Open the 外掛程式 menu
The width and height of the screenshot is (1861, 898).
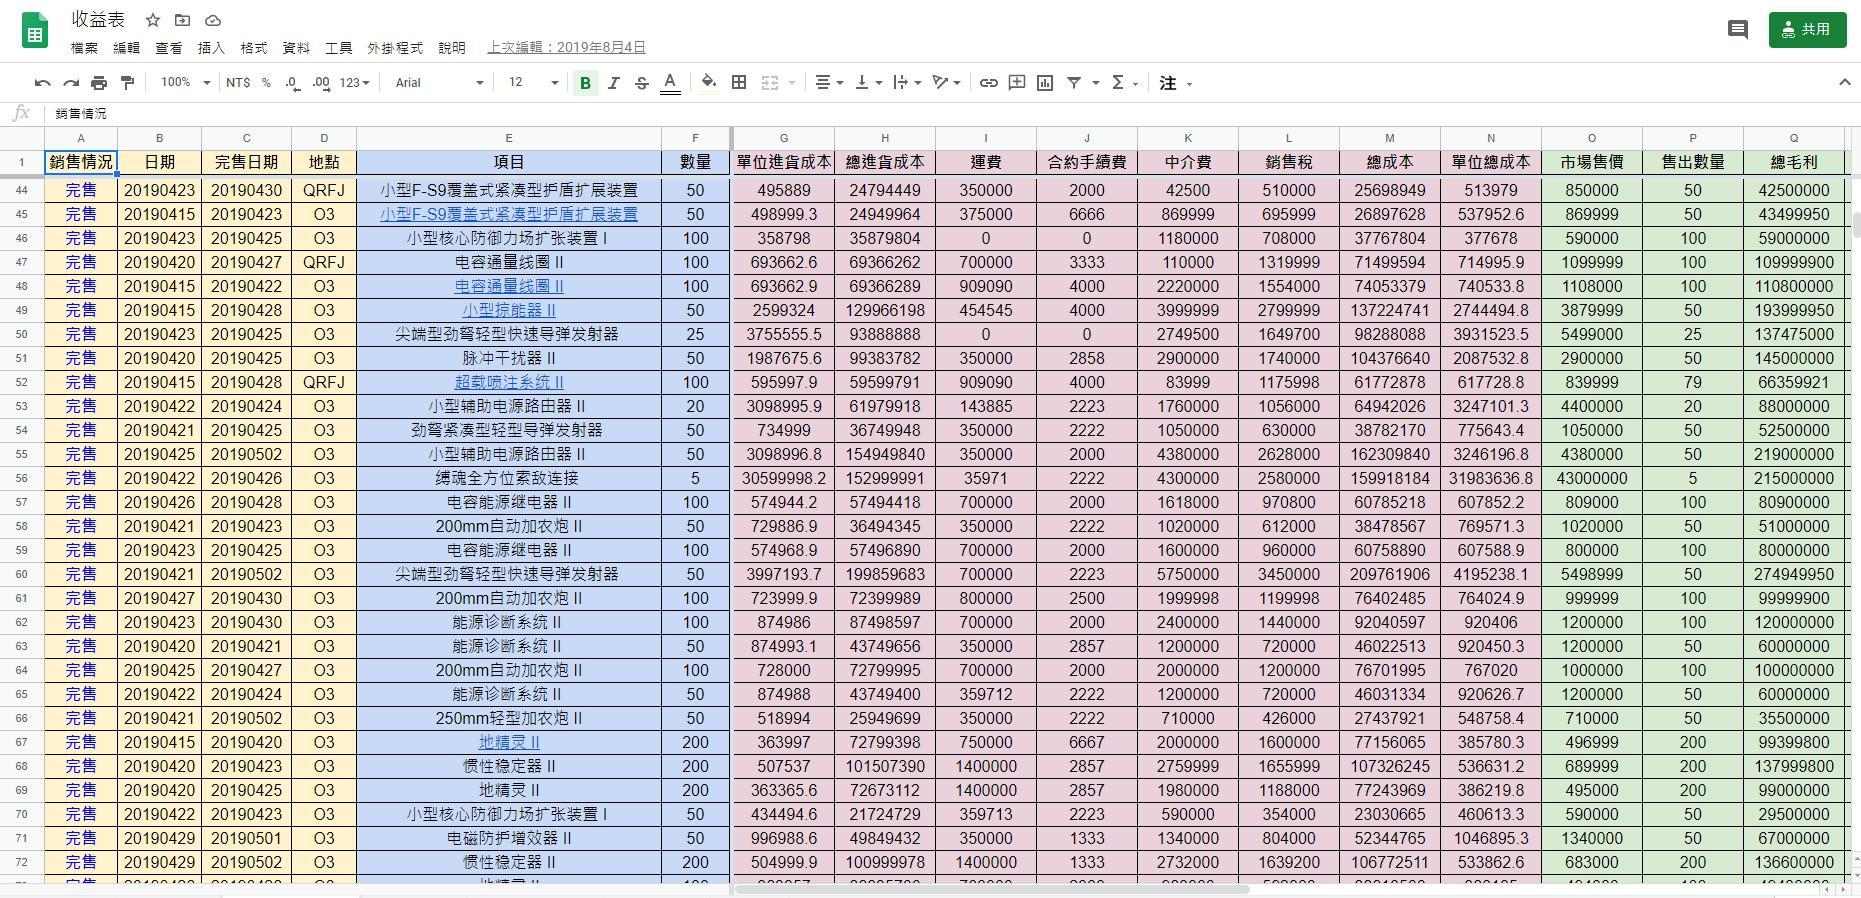pyautogui.click(x=395, y=48)
